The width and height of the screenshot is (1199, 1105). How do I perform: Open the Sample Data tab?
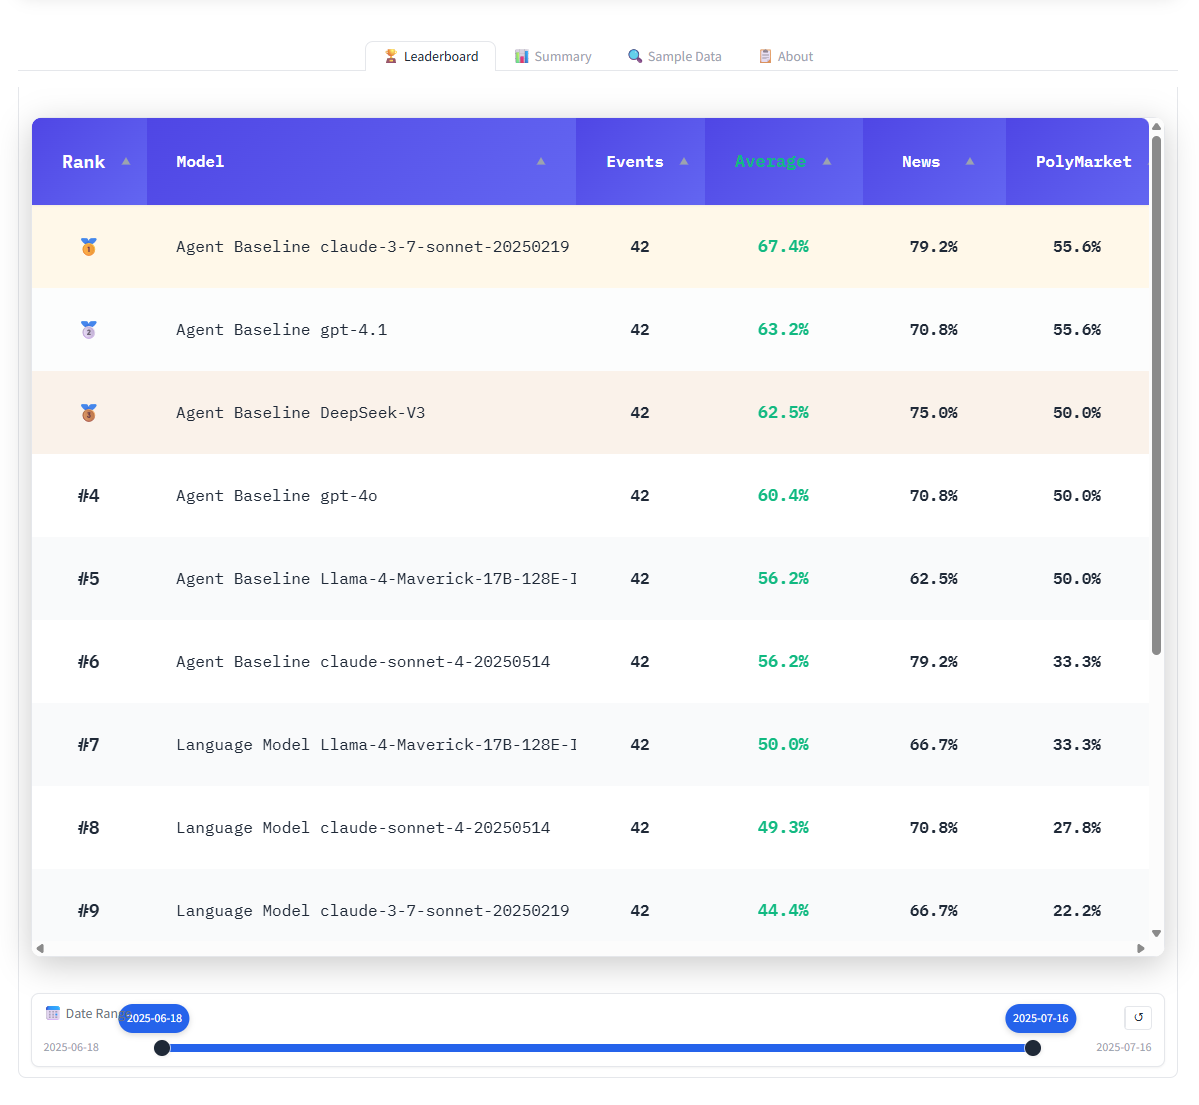(x=674, y=57)
